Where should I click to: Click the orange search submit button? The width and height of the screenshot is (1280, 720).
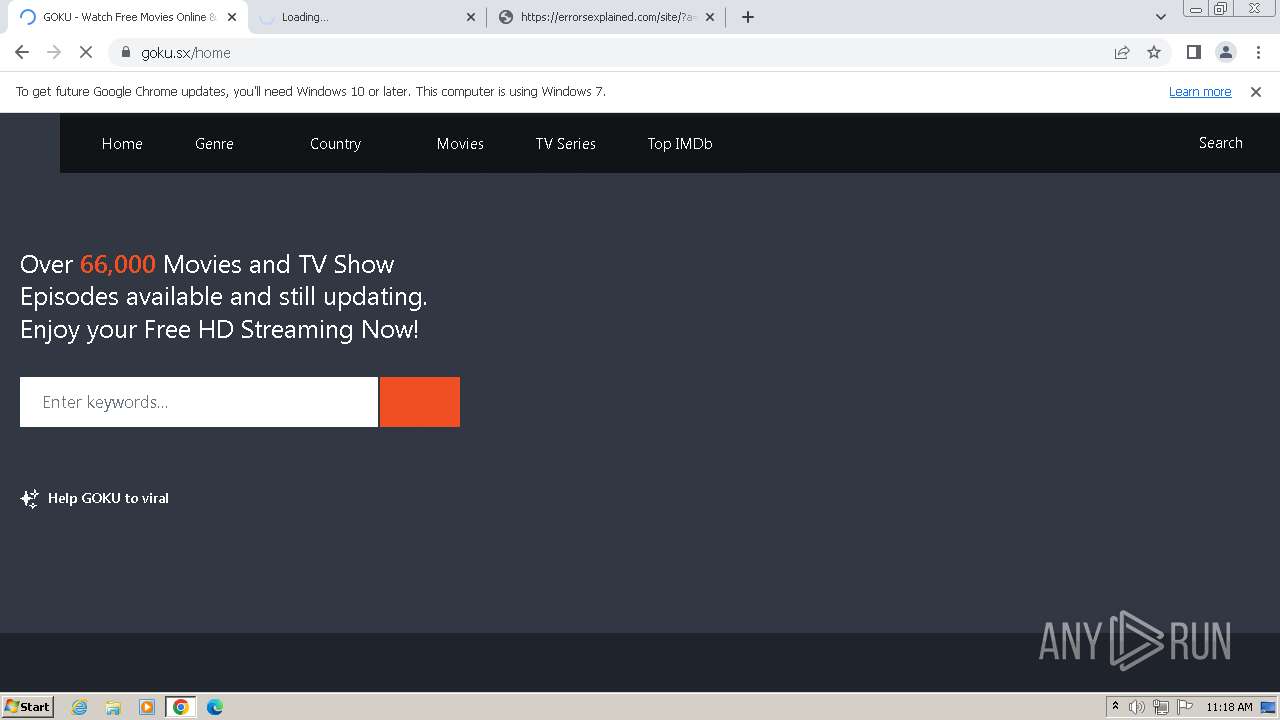[420, 402]
